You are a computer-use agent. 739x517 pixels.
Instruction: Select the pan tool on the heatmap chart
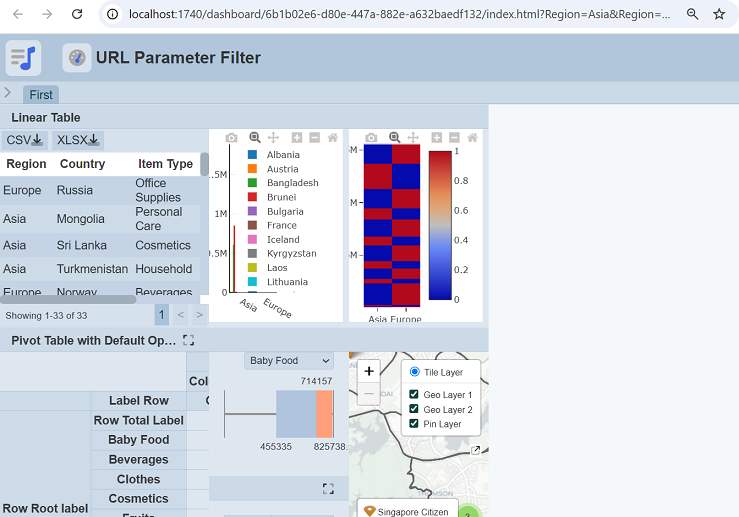click(413, 137)
